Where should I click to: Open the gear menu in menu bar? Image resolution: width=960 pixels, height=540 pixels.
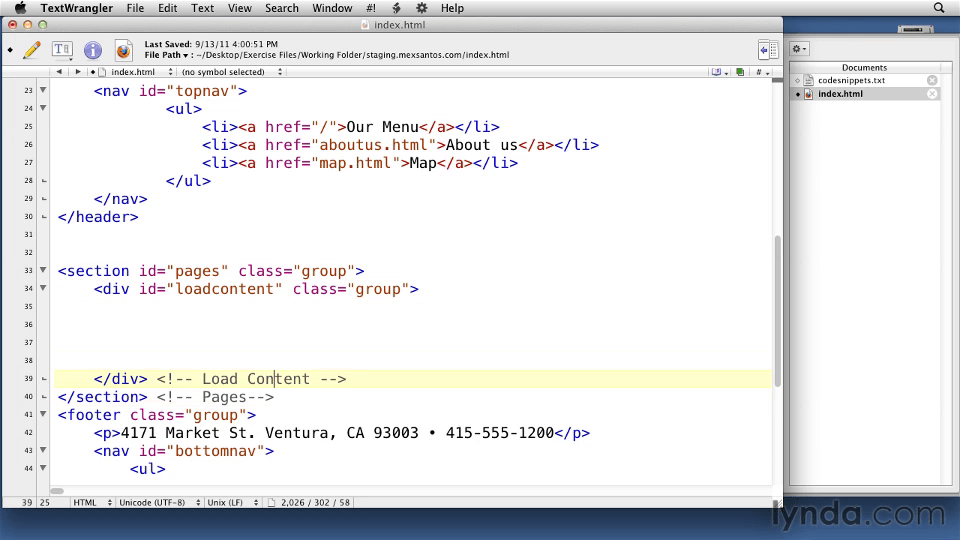coord(422,8)
